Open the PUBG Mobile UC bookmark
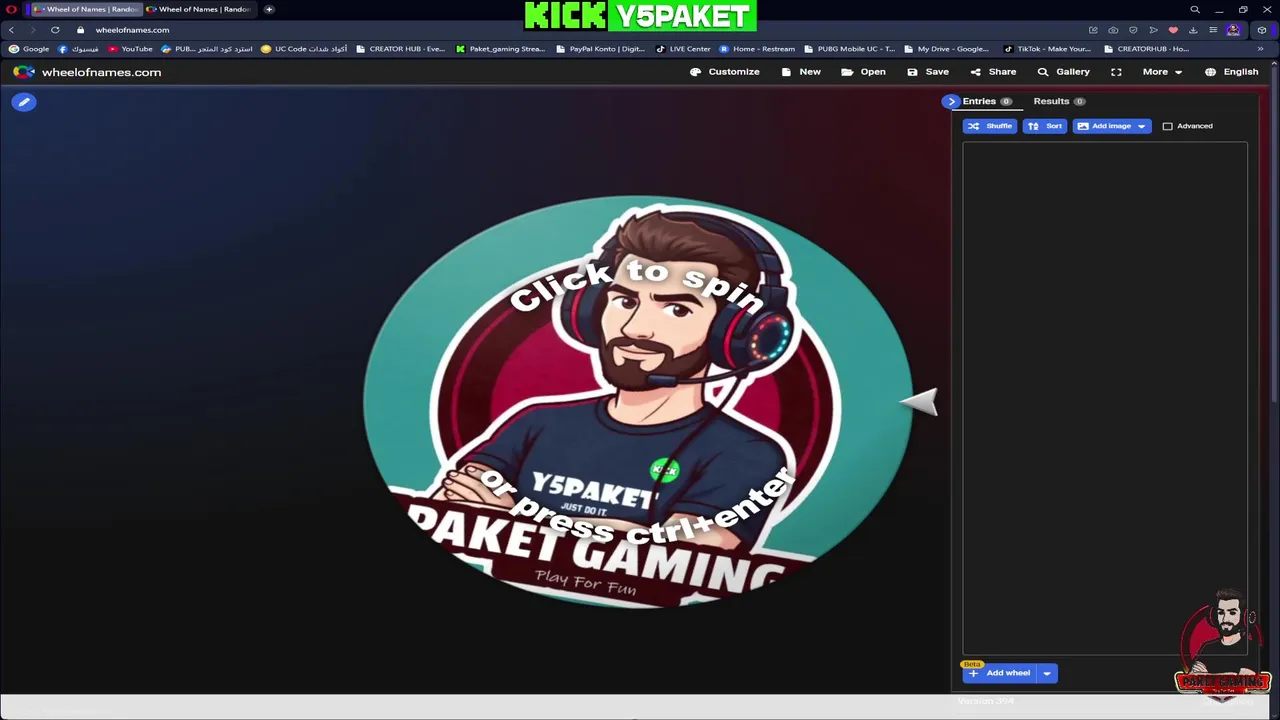The width and height of the screenshot is (1280, 720). (x=849, y=49)
